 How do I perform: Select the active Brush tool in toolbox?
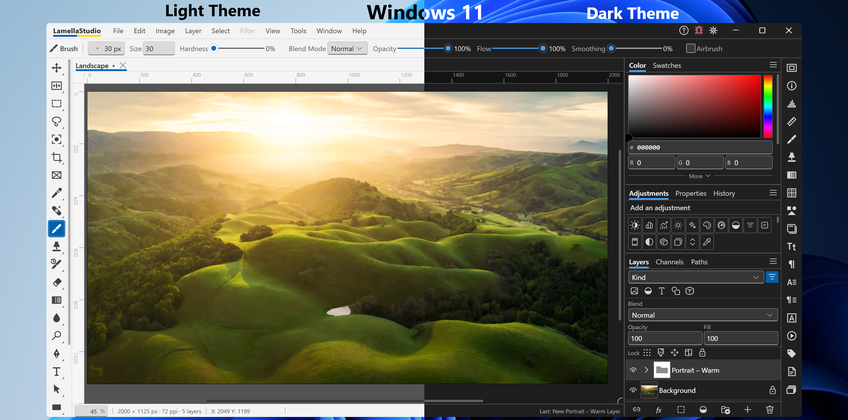[x=56, y=229]
